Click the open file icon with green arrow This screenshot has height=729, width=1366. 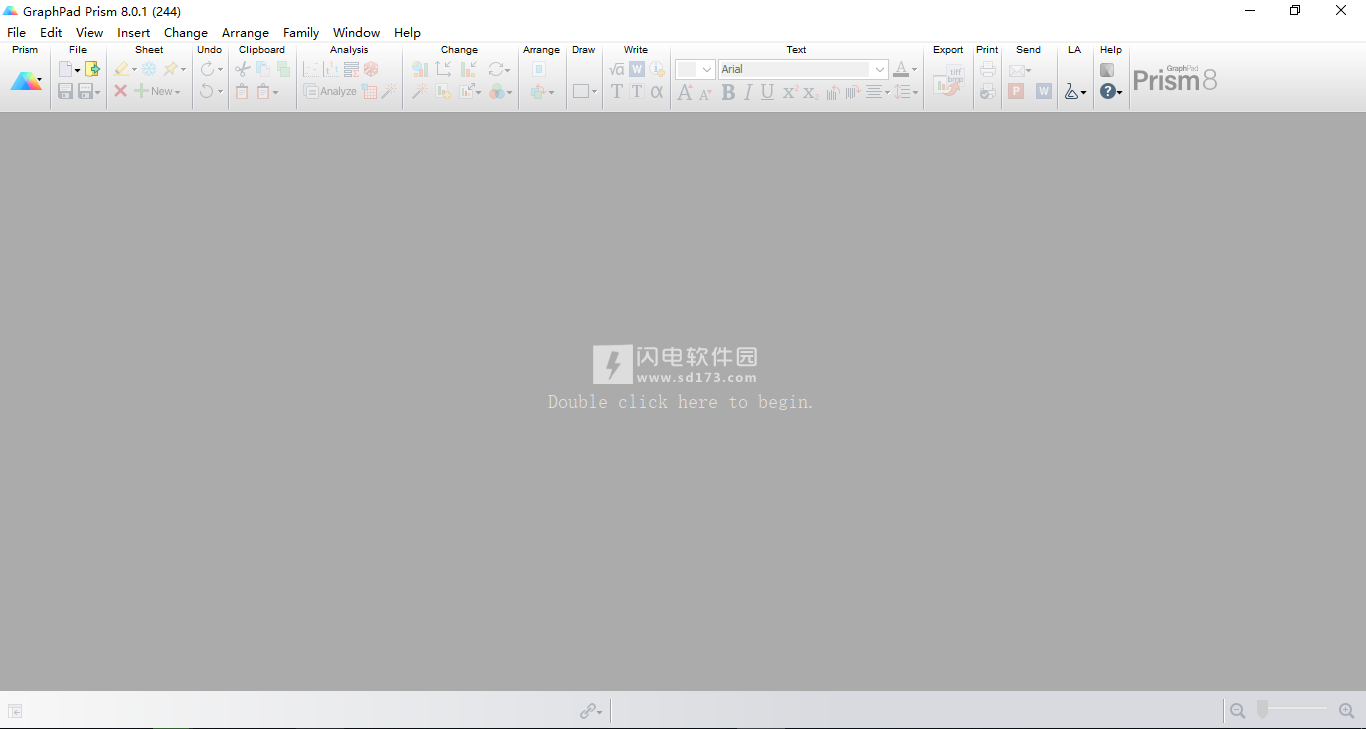(x=92, y=69)
